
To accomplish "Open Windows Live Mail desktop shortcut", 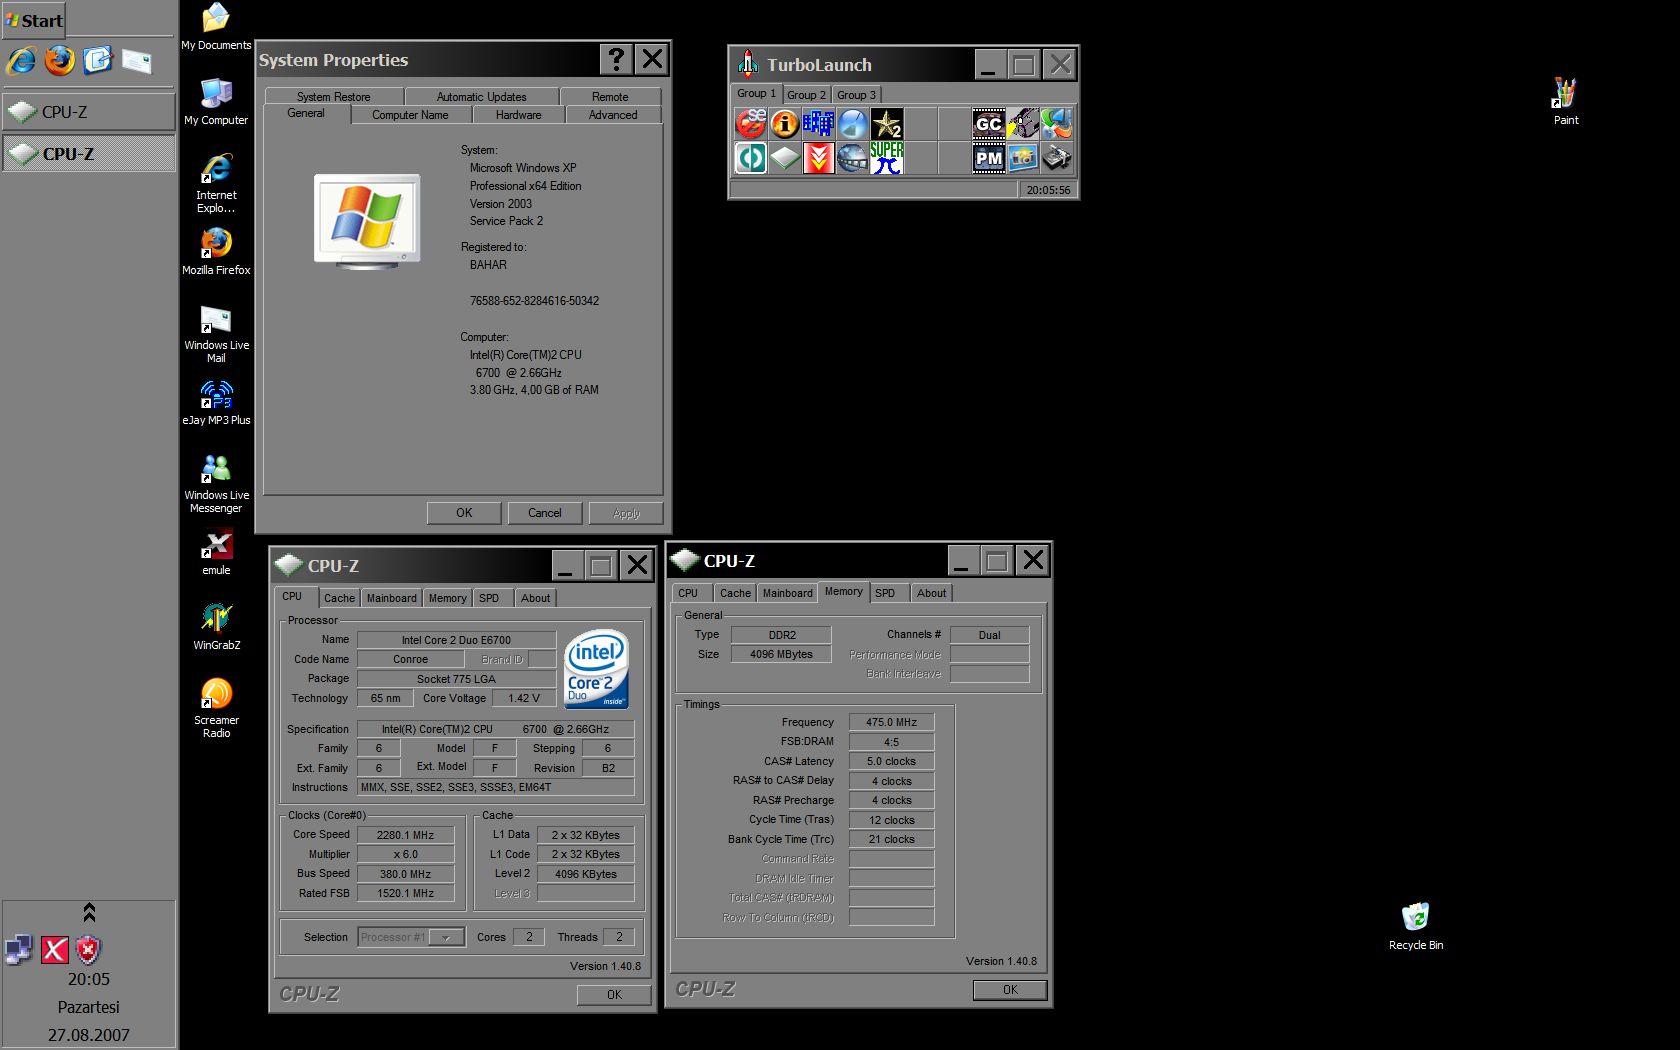I will 216,334.
